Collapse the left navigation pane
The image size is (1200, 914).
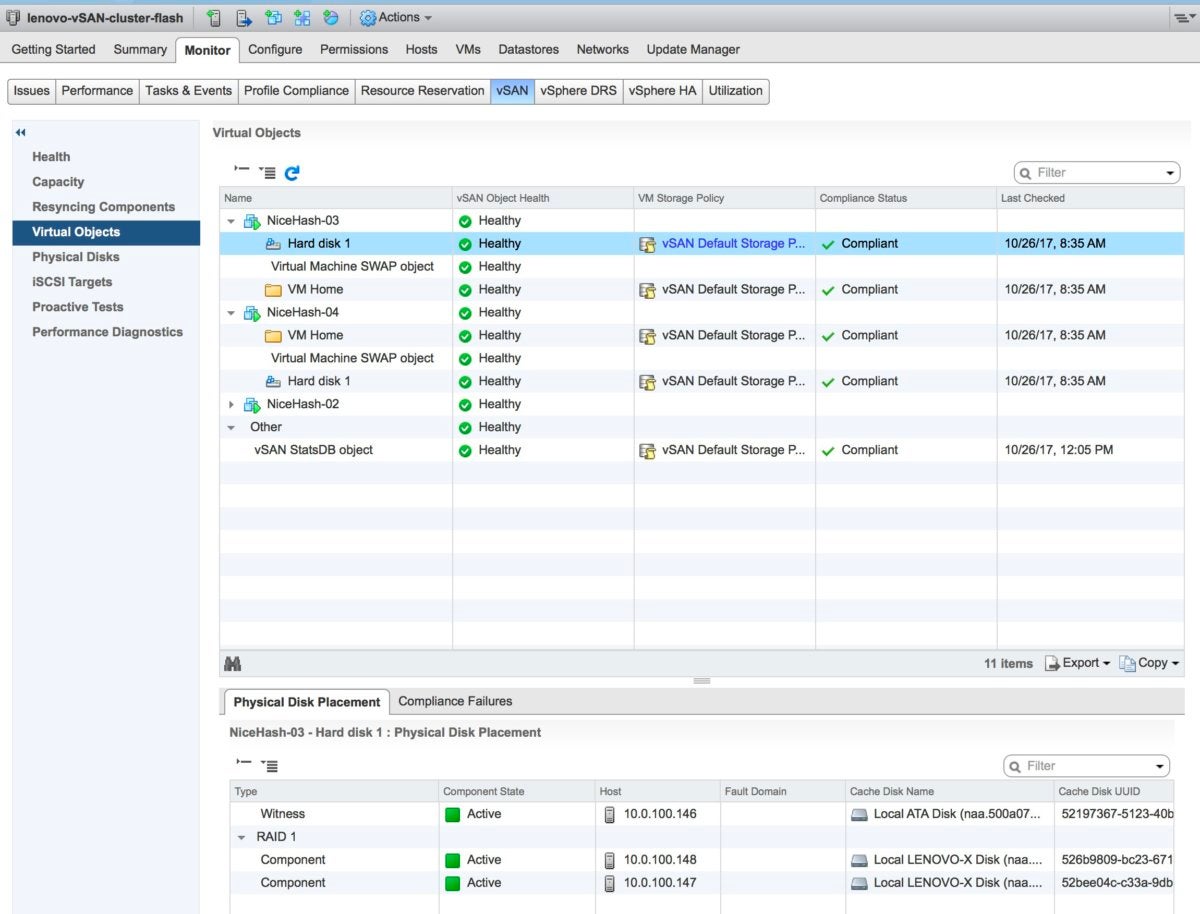click(x=20, y=132)
